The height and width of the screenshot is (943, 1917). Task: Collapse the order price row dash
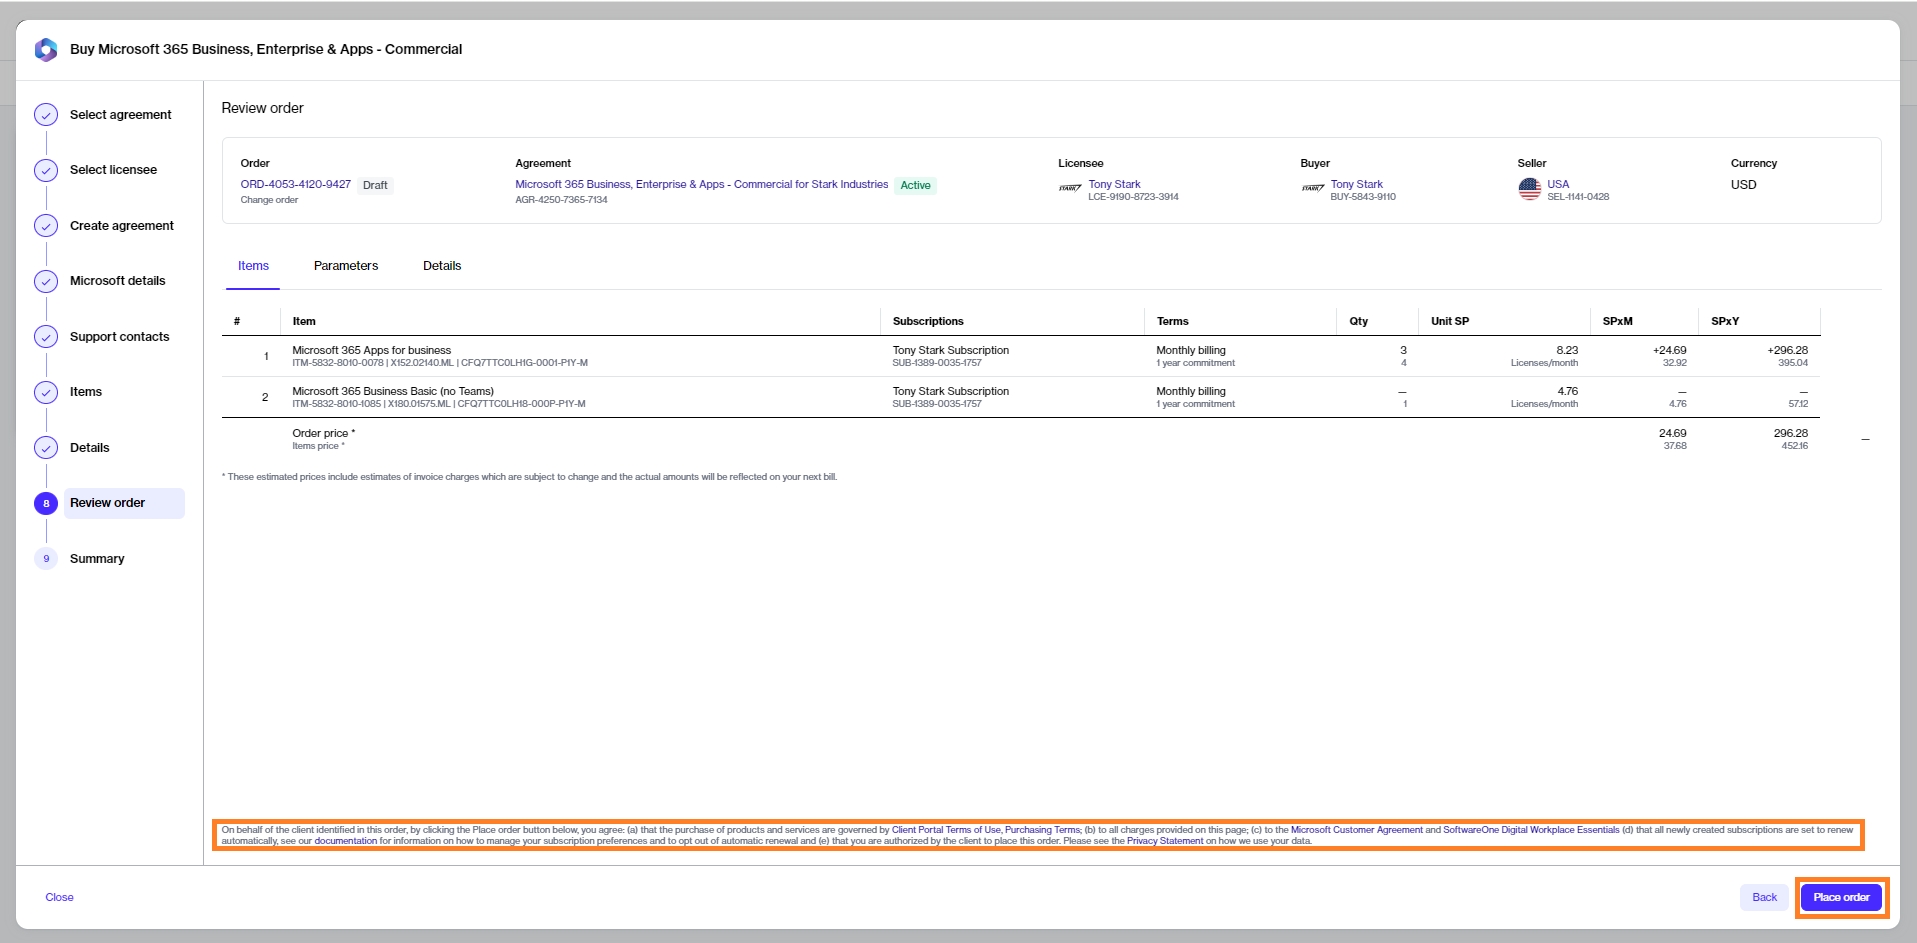click(x=1865, y=440)
